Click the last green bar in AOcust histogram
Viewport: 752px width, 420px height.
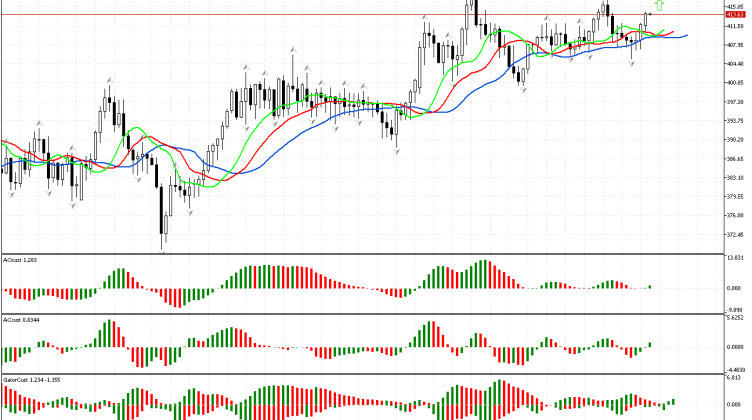coord(650,286)
